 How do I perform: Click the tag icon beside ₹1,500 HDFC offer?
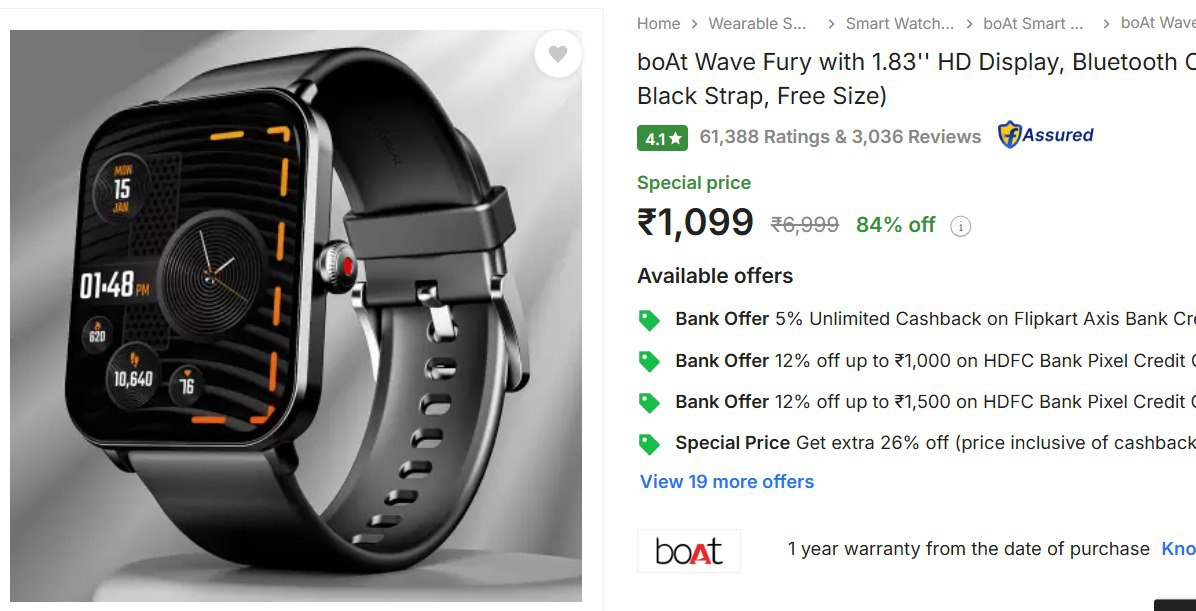[650, 402]
